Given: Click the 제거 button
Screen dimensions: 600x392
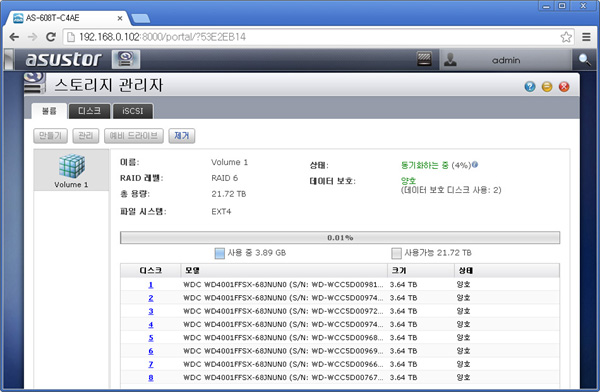Looking at the screenshot, I should tap(182, 136).
